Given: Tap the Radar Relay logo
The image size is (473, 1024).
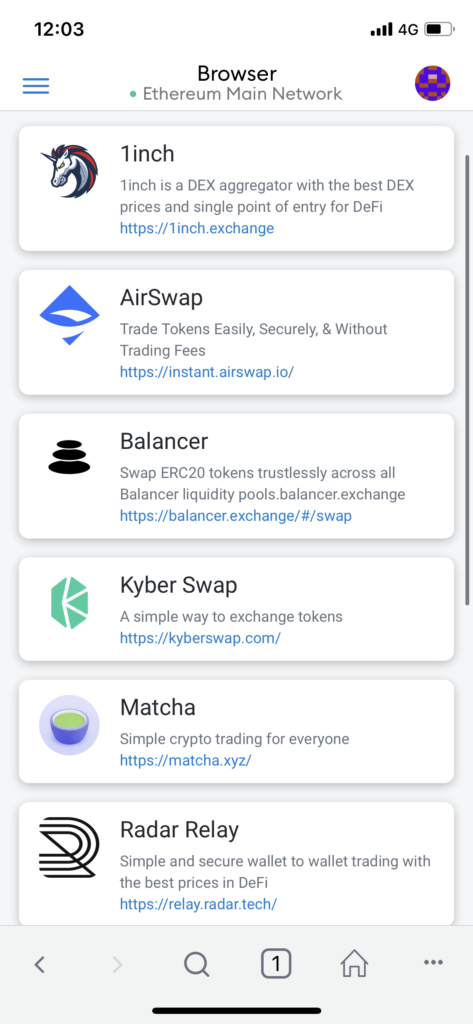Looking at the screenshot, I should (69, 847).
